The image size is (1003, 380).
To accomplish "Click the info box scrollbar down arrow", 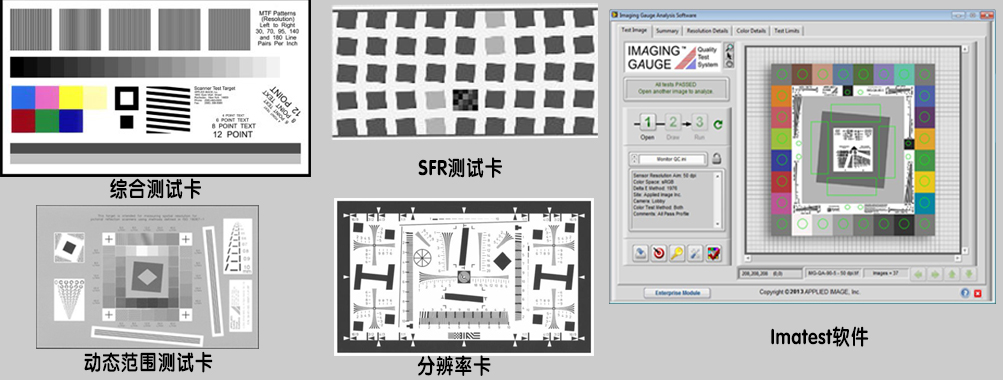I will 717,225.
